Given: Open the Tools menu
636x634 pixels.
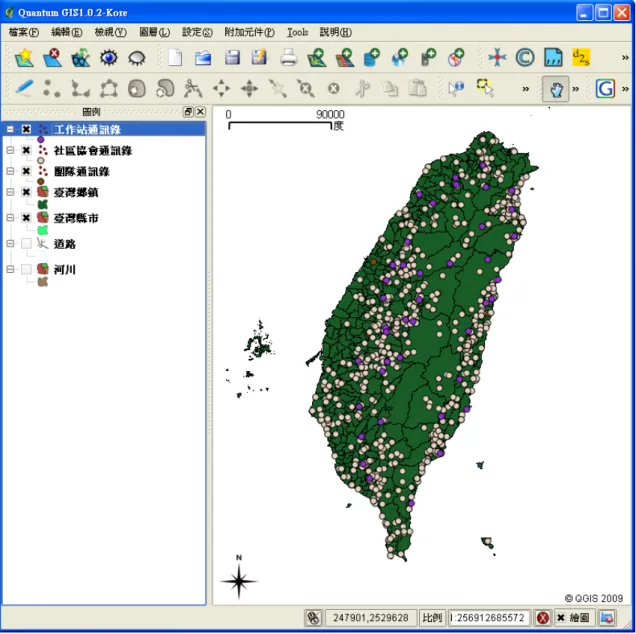Looking at the screenshot, I should 297,32.
